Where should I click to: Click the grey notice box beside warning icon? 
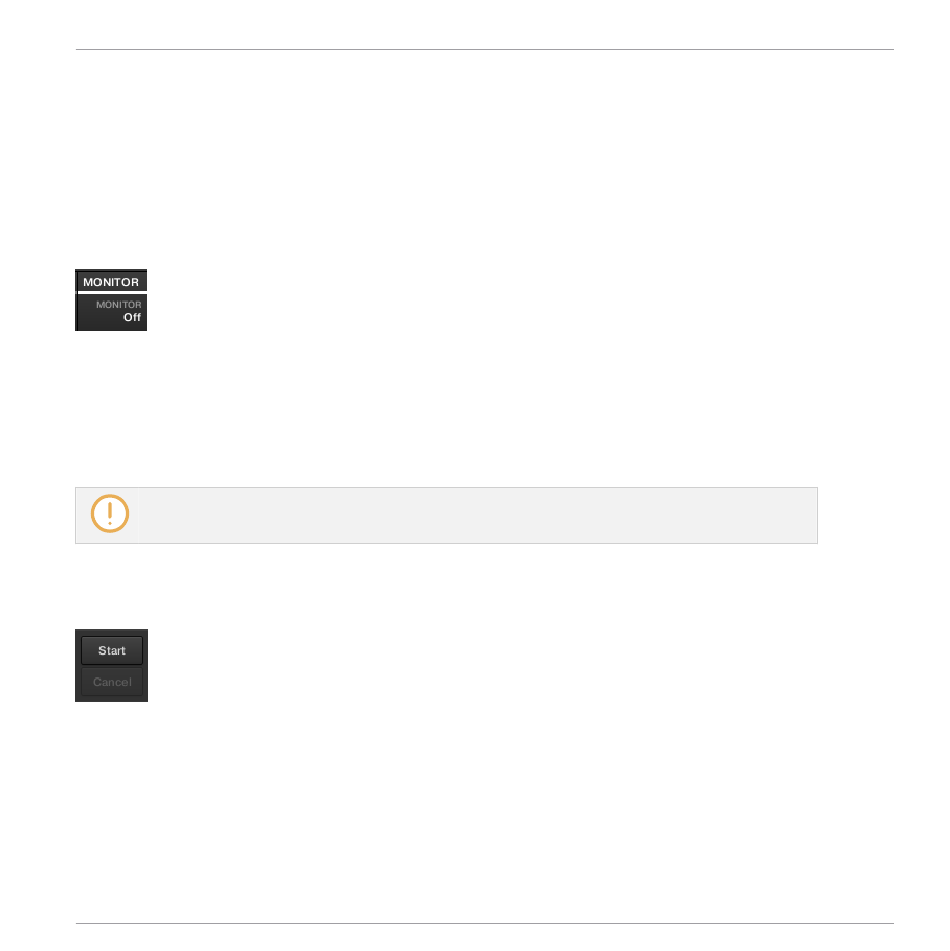coord(446,515)
